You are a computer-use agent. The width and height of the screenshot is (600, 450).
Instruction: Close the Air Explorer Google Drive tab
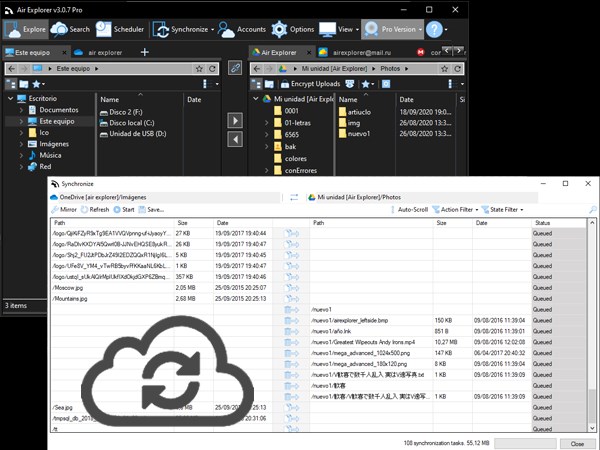(x=309, y=52)
